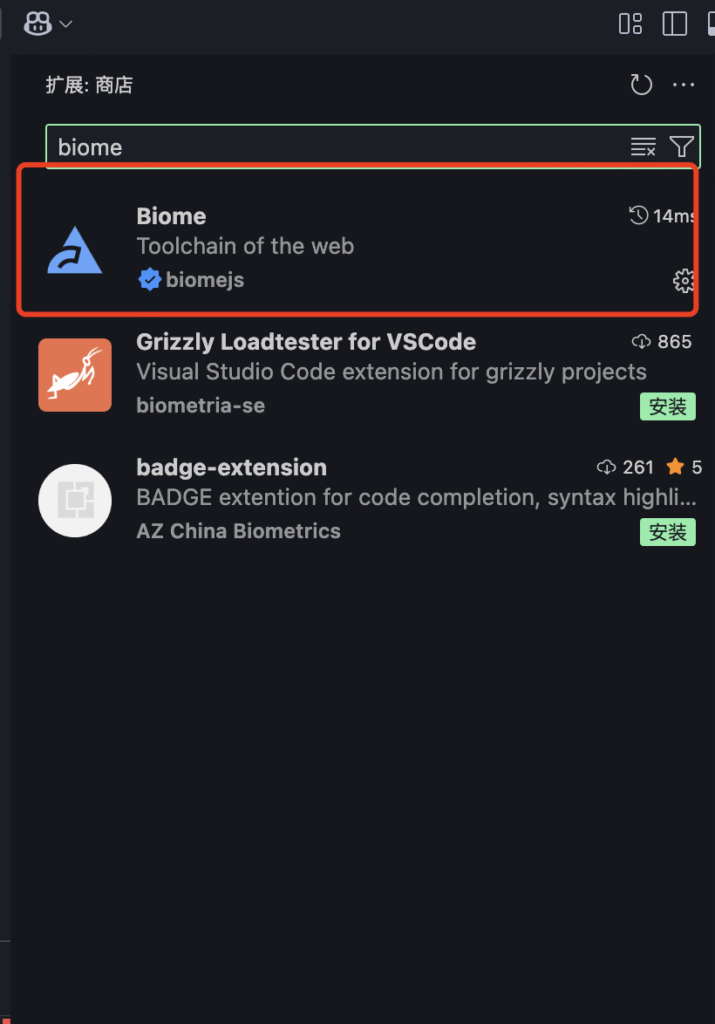Select the Biome extension logo

coord(74,251)
